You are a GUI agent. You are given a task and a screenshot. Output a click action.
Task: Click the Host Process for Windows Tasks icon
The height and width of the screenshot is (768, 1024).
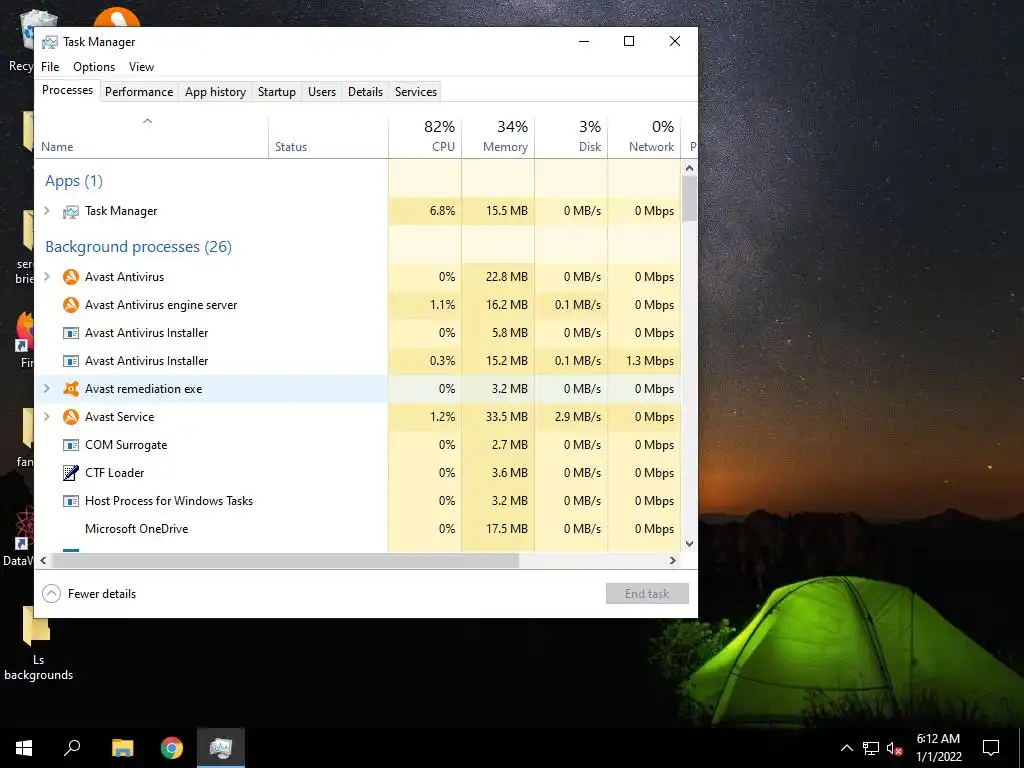(71, 502)
